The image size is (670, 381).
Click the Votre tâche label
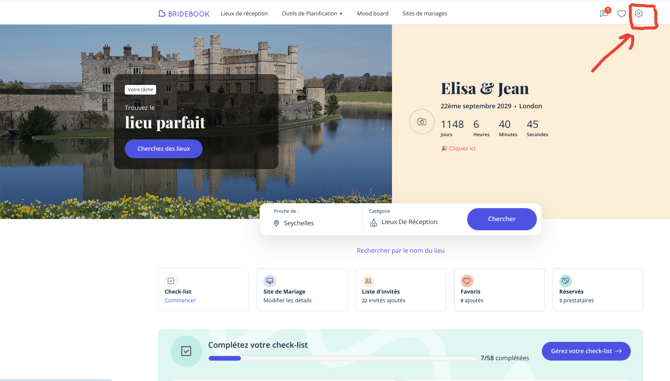point(140,90)
